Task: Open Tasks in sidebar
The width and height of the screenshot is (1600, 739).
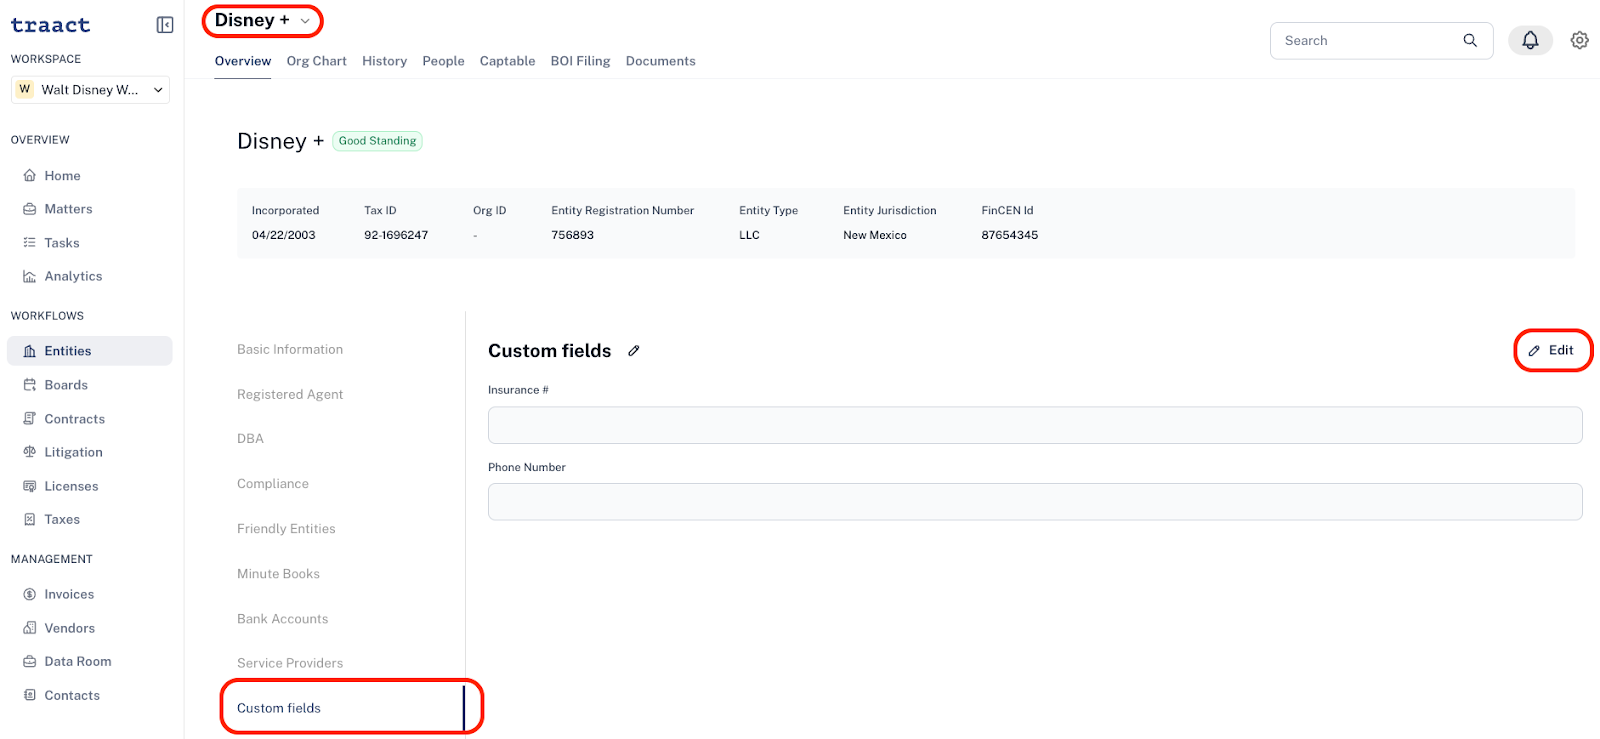Action: tap(90, 243)
